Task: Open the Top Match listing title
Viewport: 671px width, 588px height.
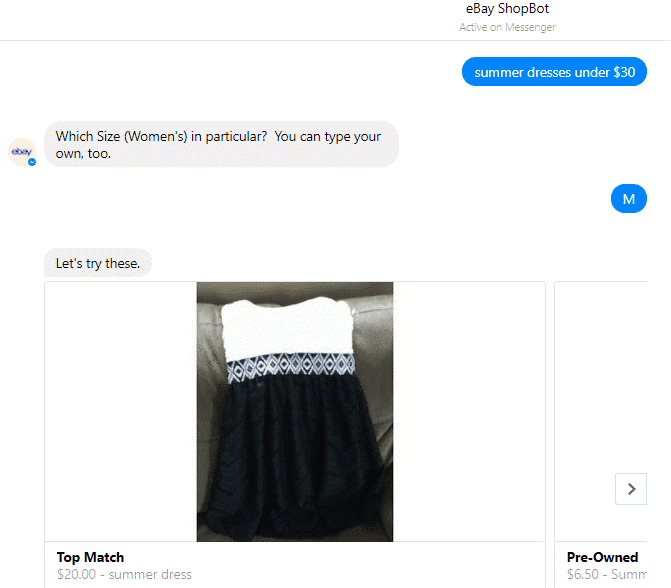Action: tap(90, 557)
